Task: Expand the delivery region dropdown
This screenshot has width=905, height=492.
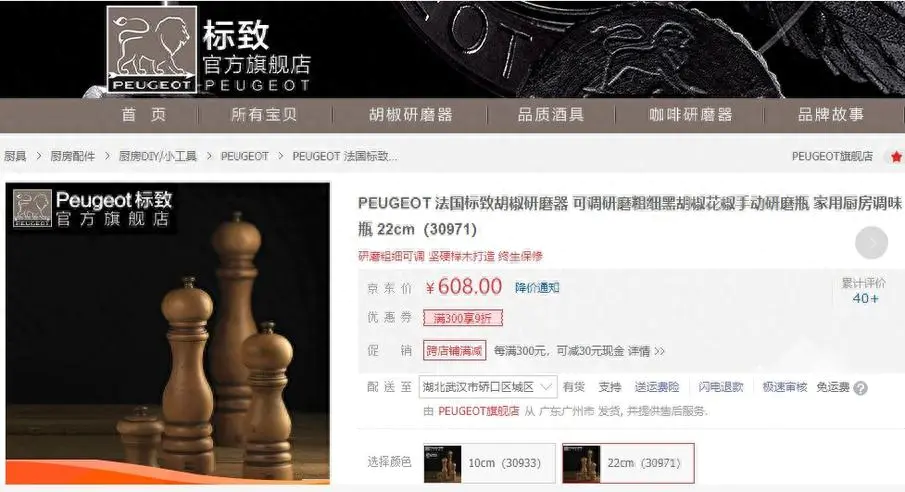Action: [488, 387]
